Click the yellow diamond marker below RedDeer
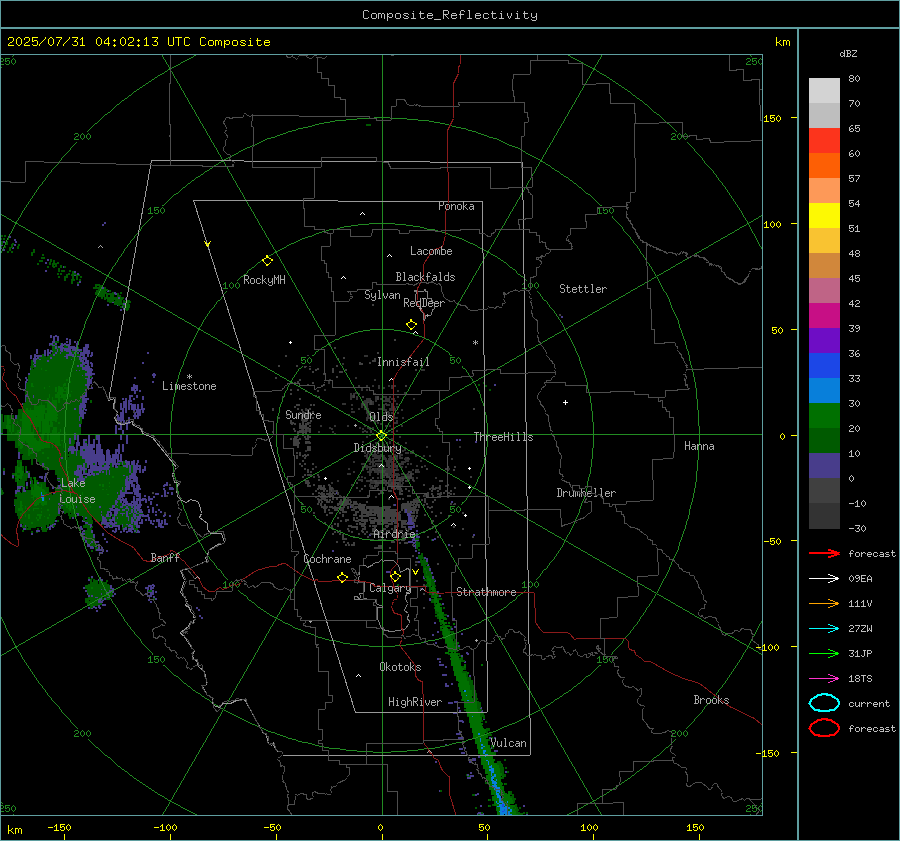The image size is (900, 841). (411, 325)
